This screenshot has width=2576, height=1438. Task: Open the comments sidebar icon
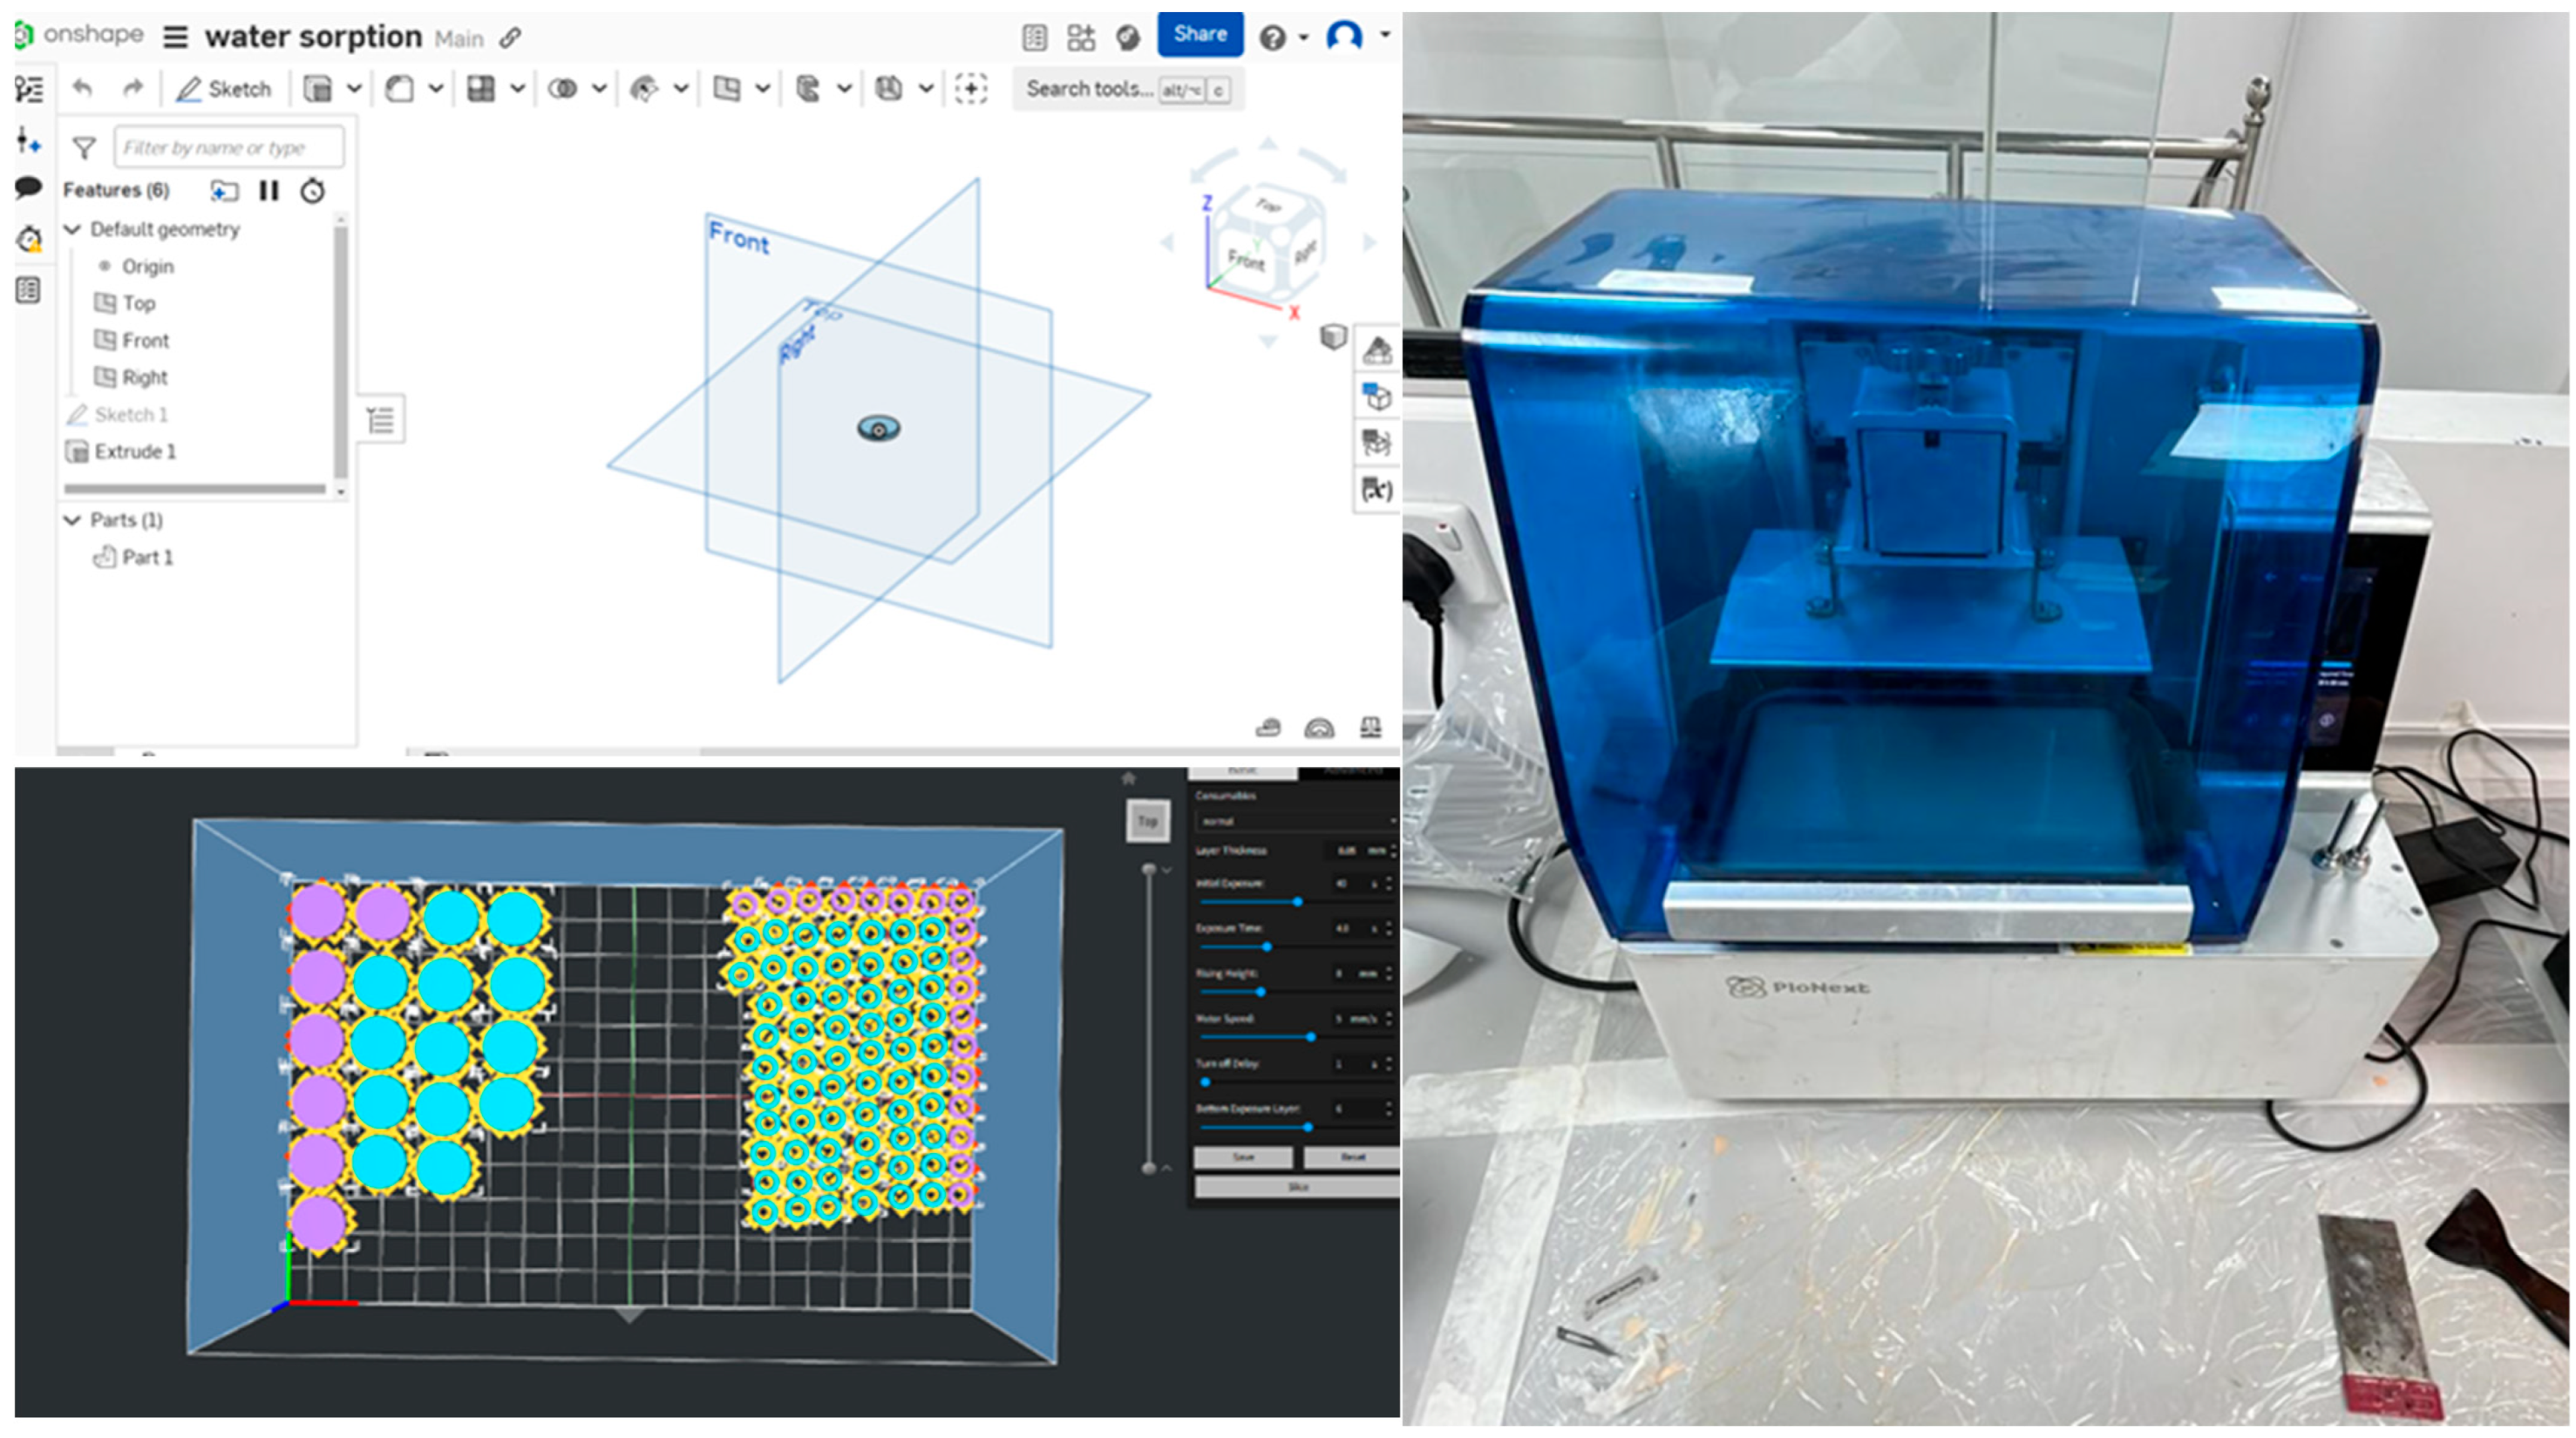[x=29, y=188]
